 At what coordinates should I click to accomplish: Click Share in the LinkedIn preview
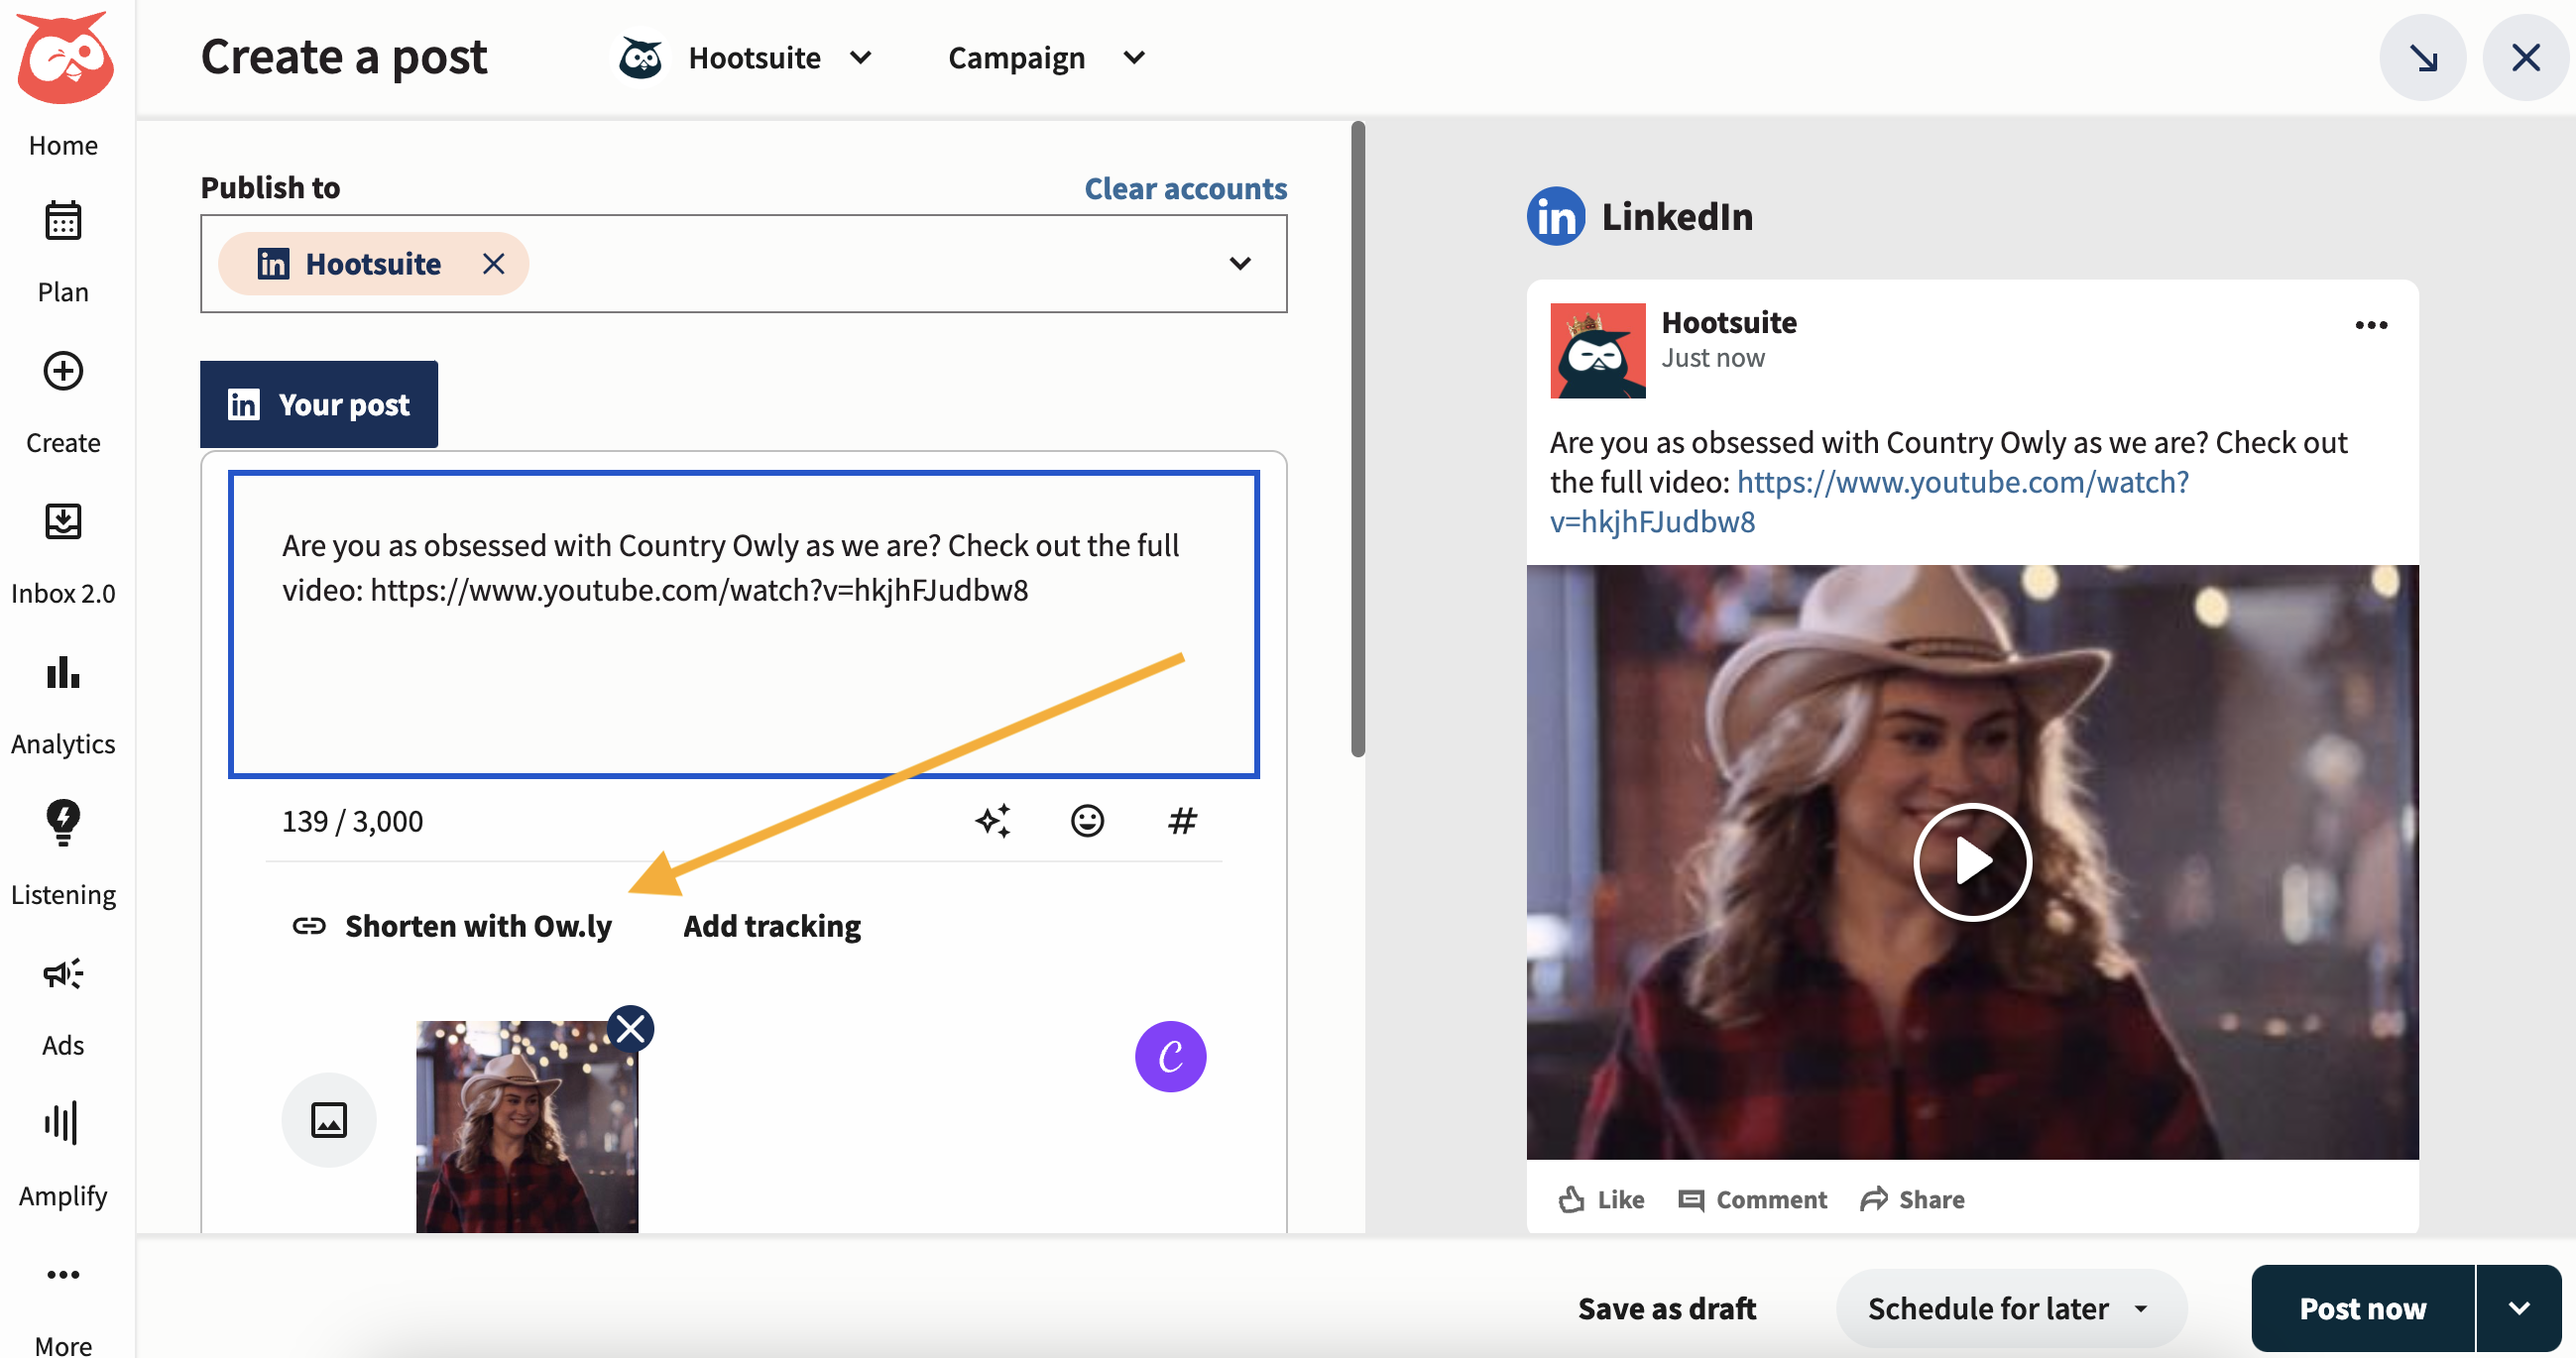click(x=1912, y=1199)
